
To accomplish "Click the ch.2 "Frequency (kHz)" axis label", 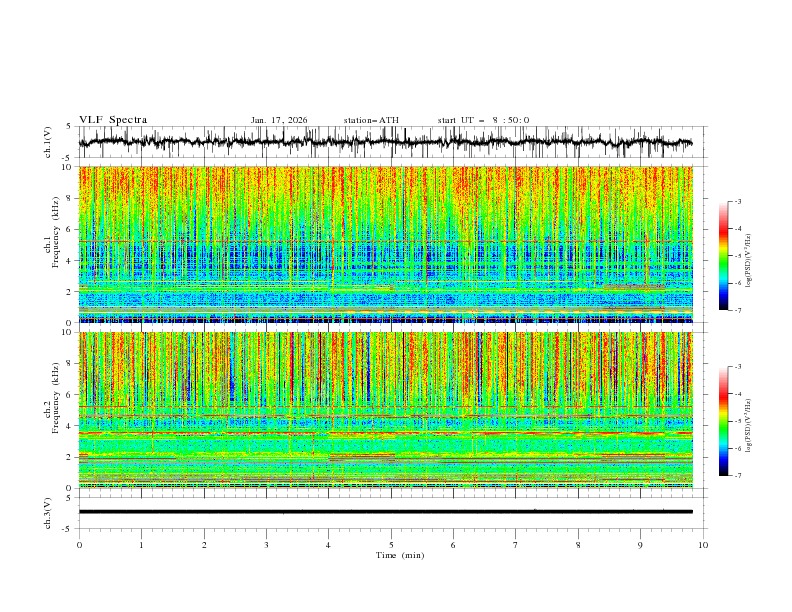I will 56,398.
